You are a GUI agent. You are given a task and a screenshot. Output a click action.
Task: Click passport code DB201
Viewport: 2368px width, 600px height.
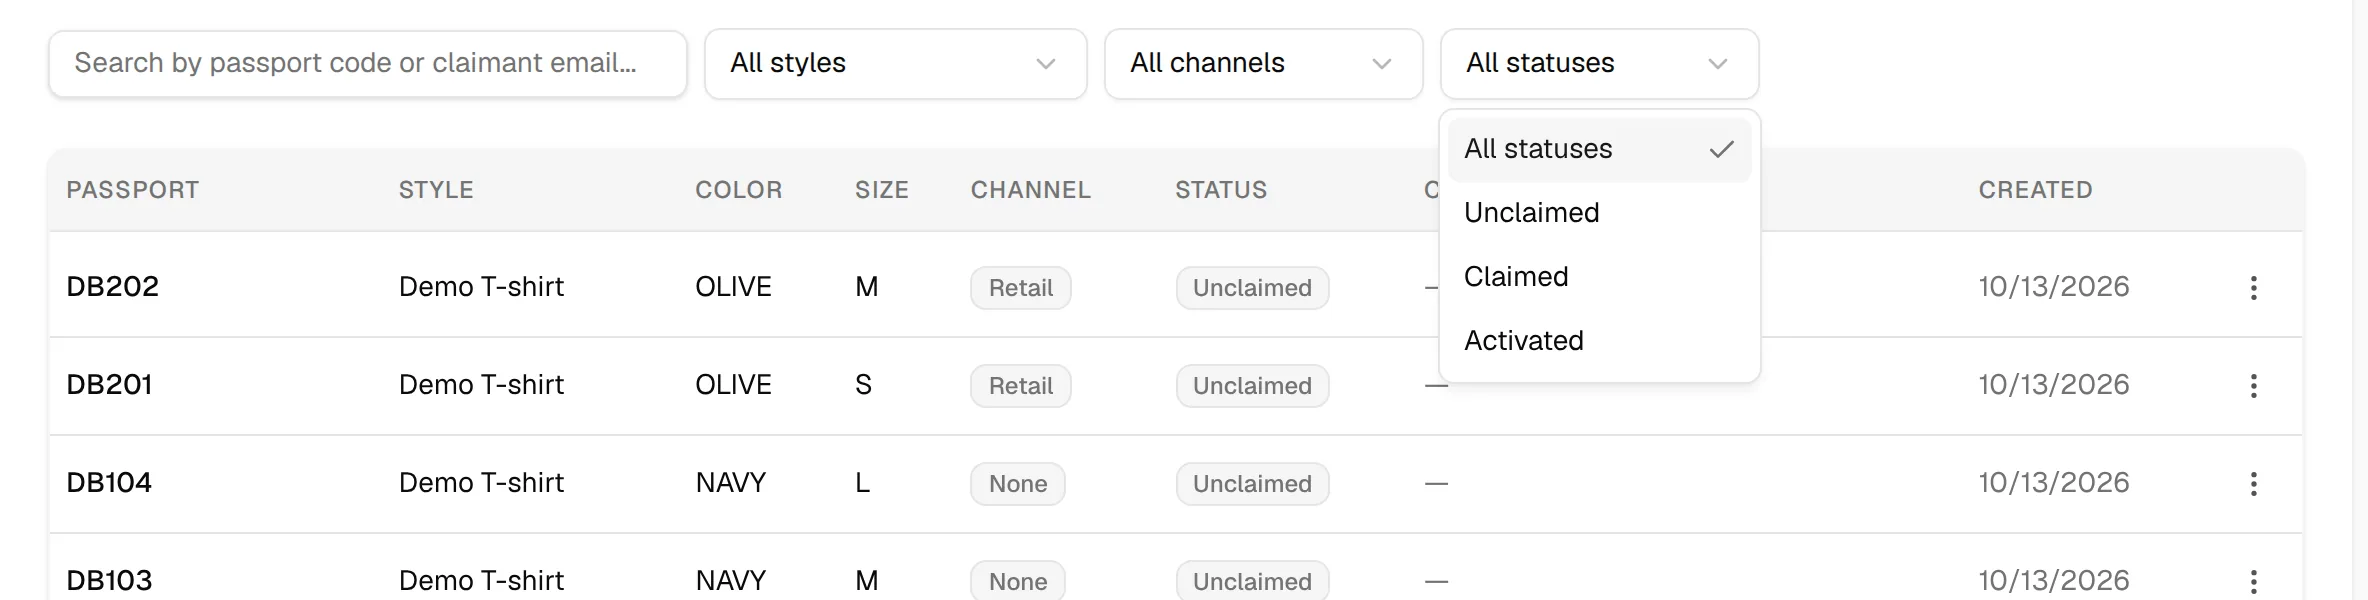tap(109, 385)
